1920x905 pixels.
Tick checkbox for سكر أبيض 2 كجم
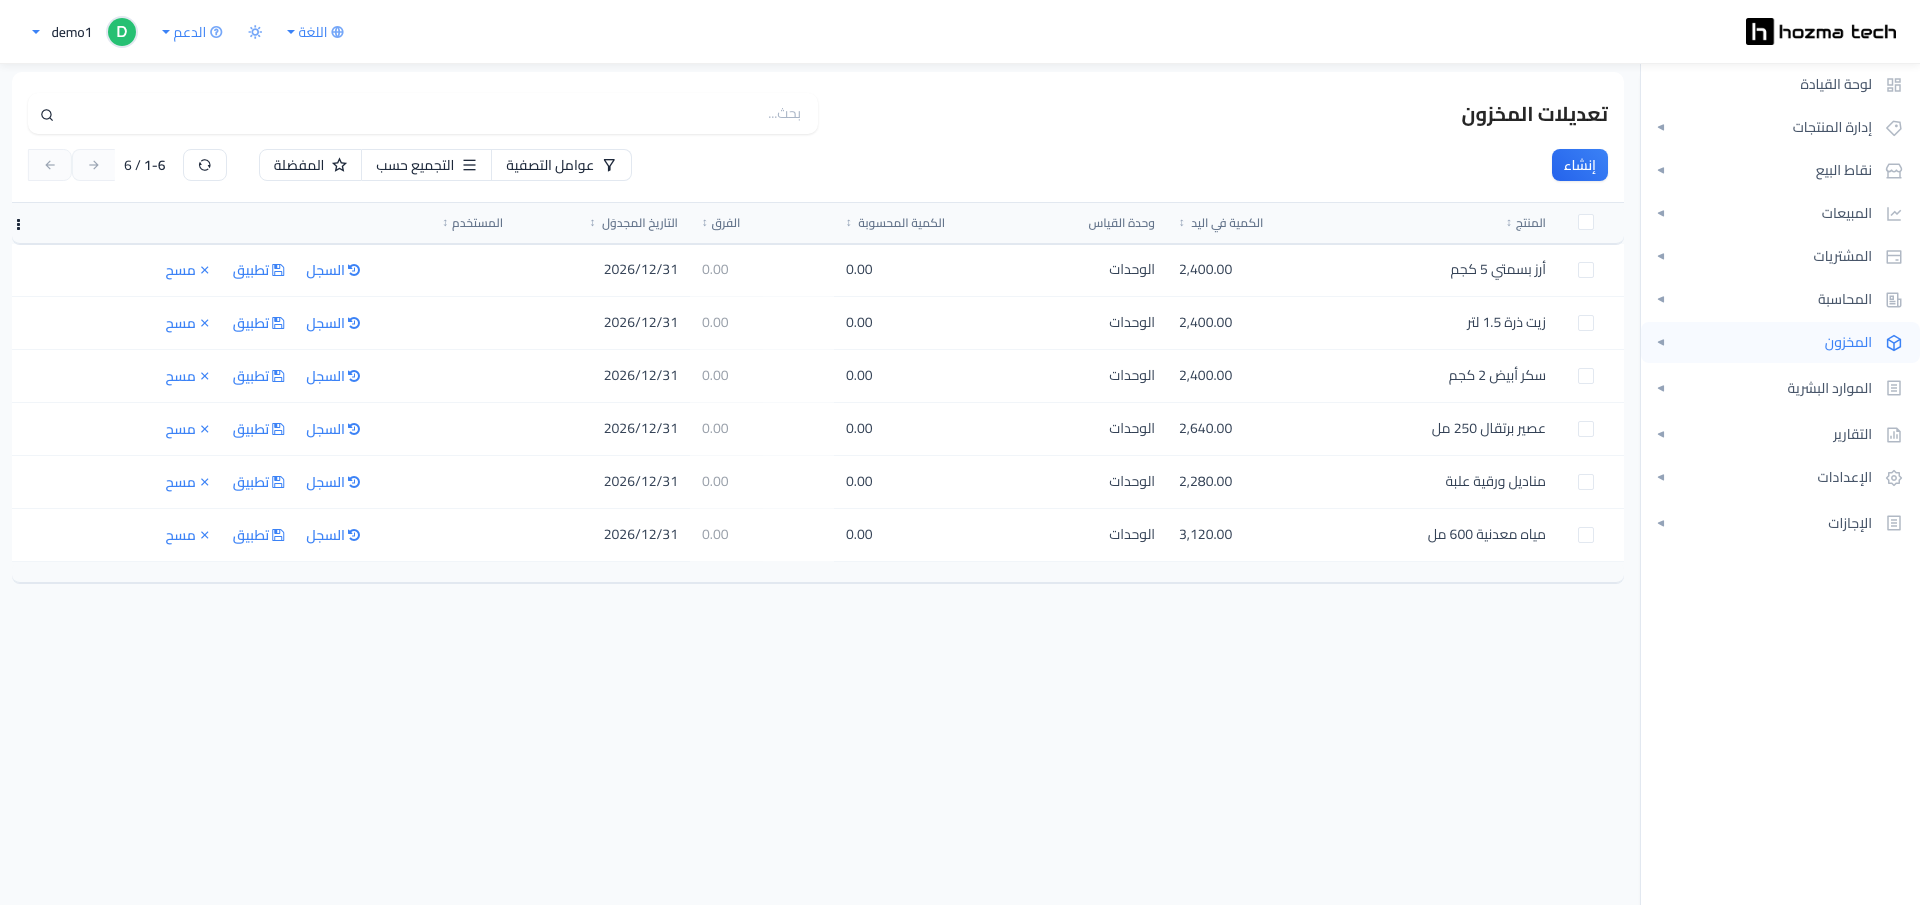click(x=1586, y=376)
